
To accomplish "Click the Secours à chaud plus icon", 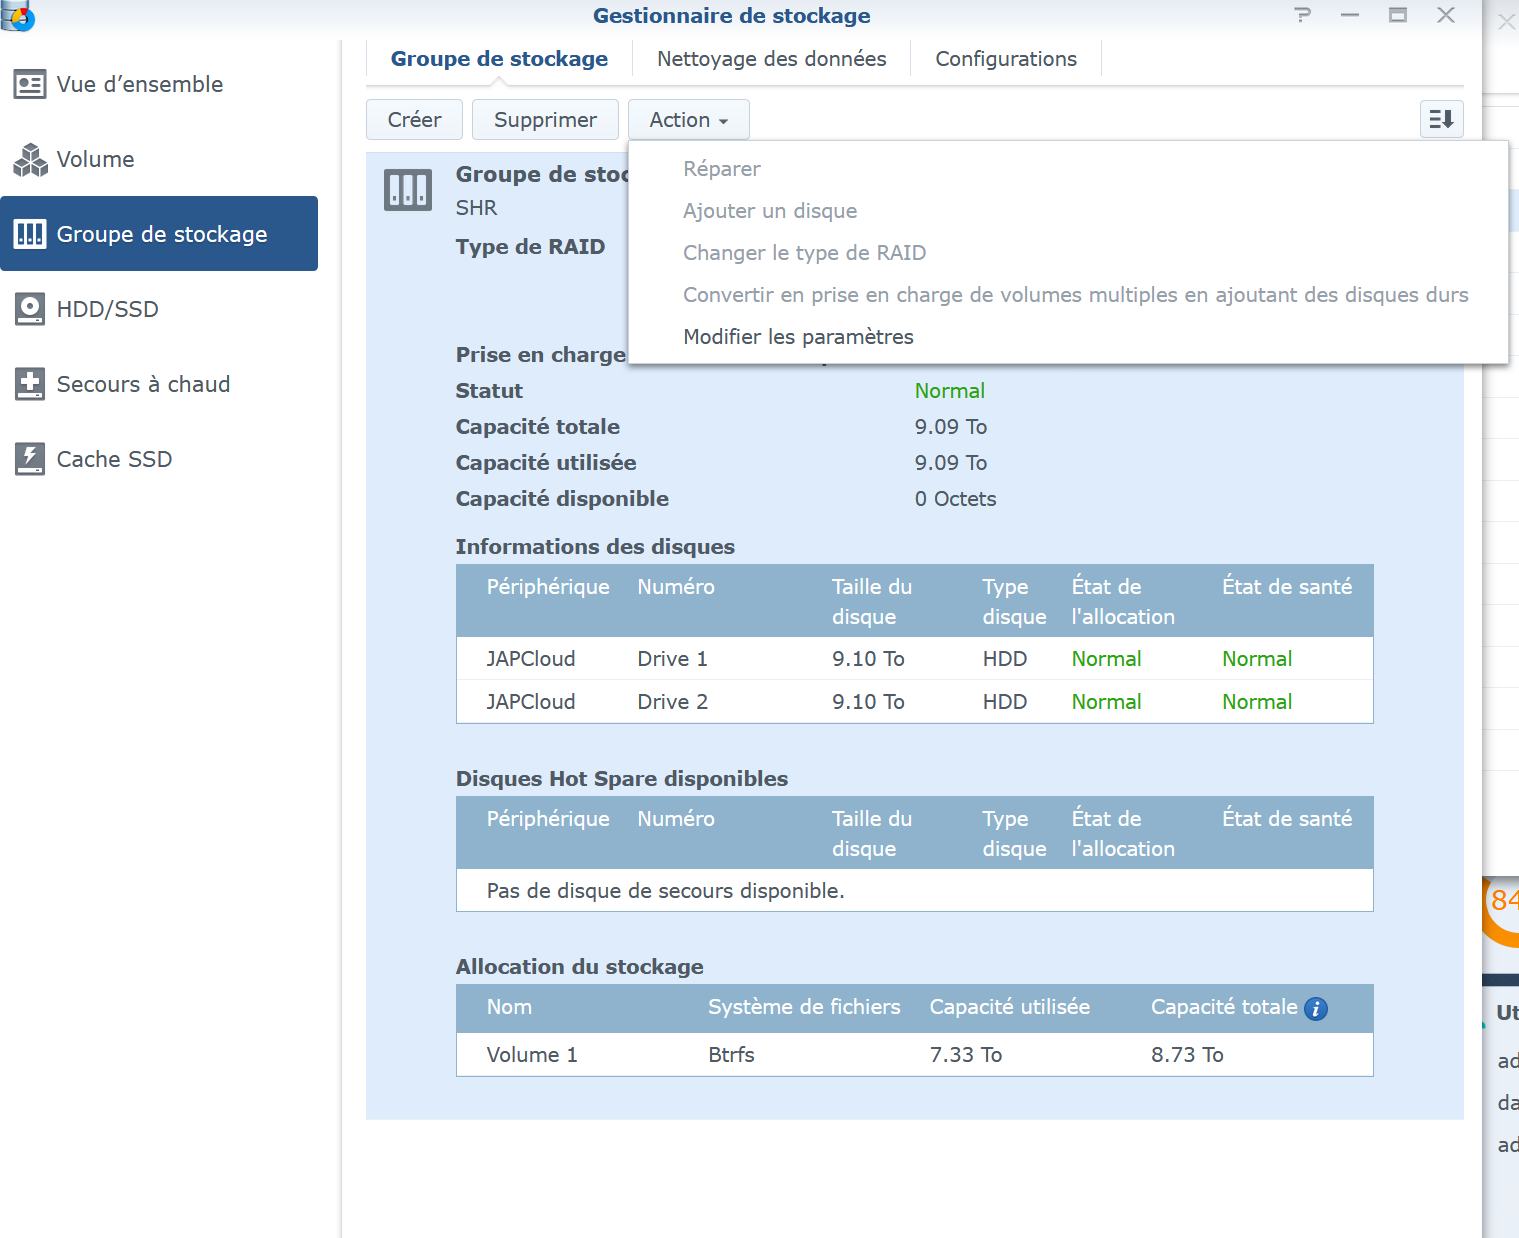I will 30,384.
